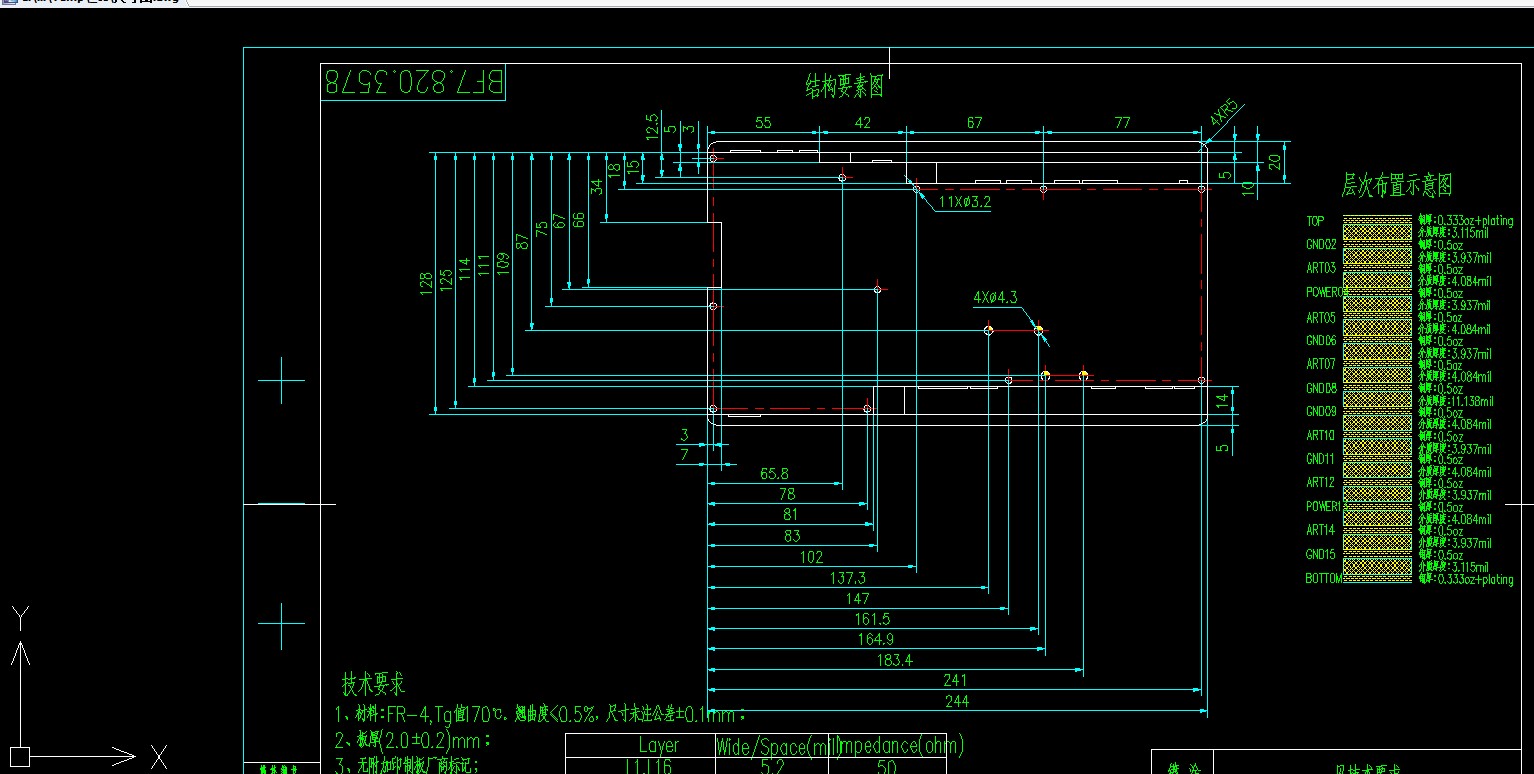
Task: Select the vertical dimension 75
Action: tap(541, 229)
